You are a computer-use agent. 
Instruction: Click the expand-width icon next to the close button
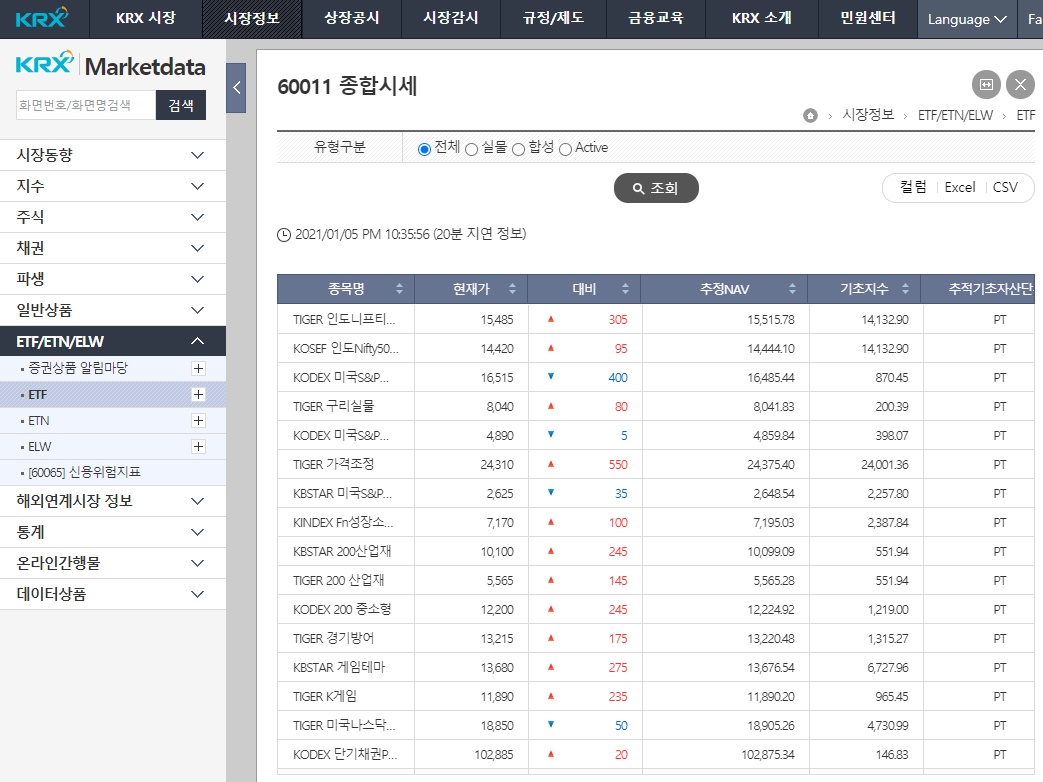click(986, 84)
